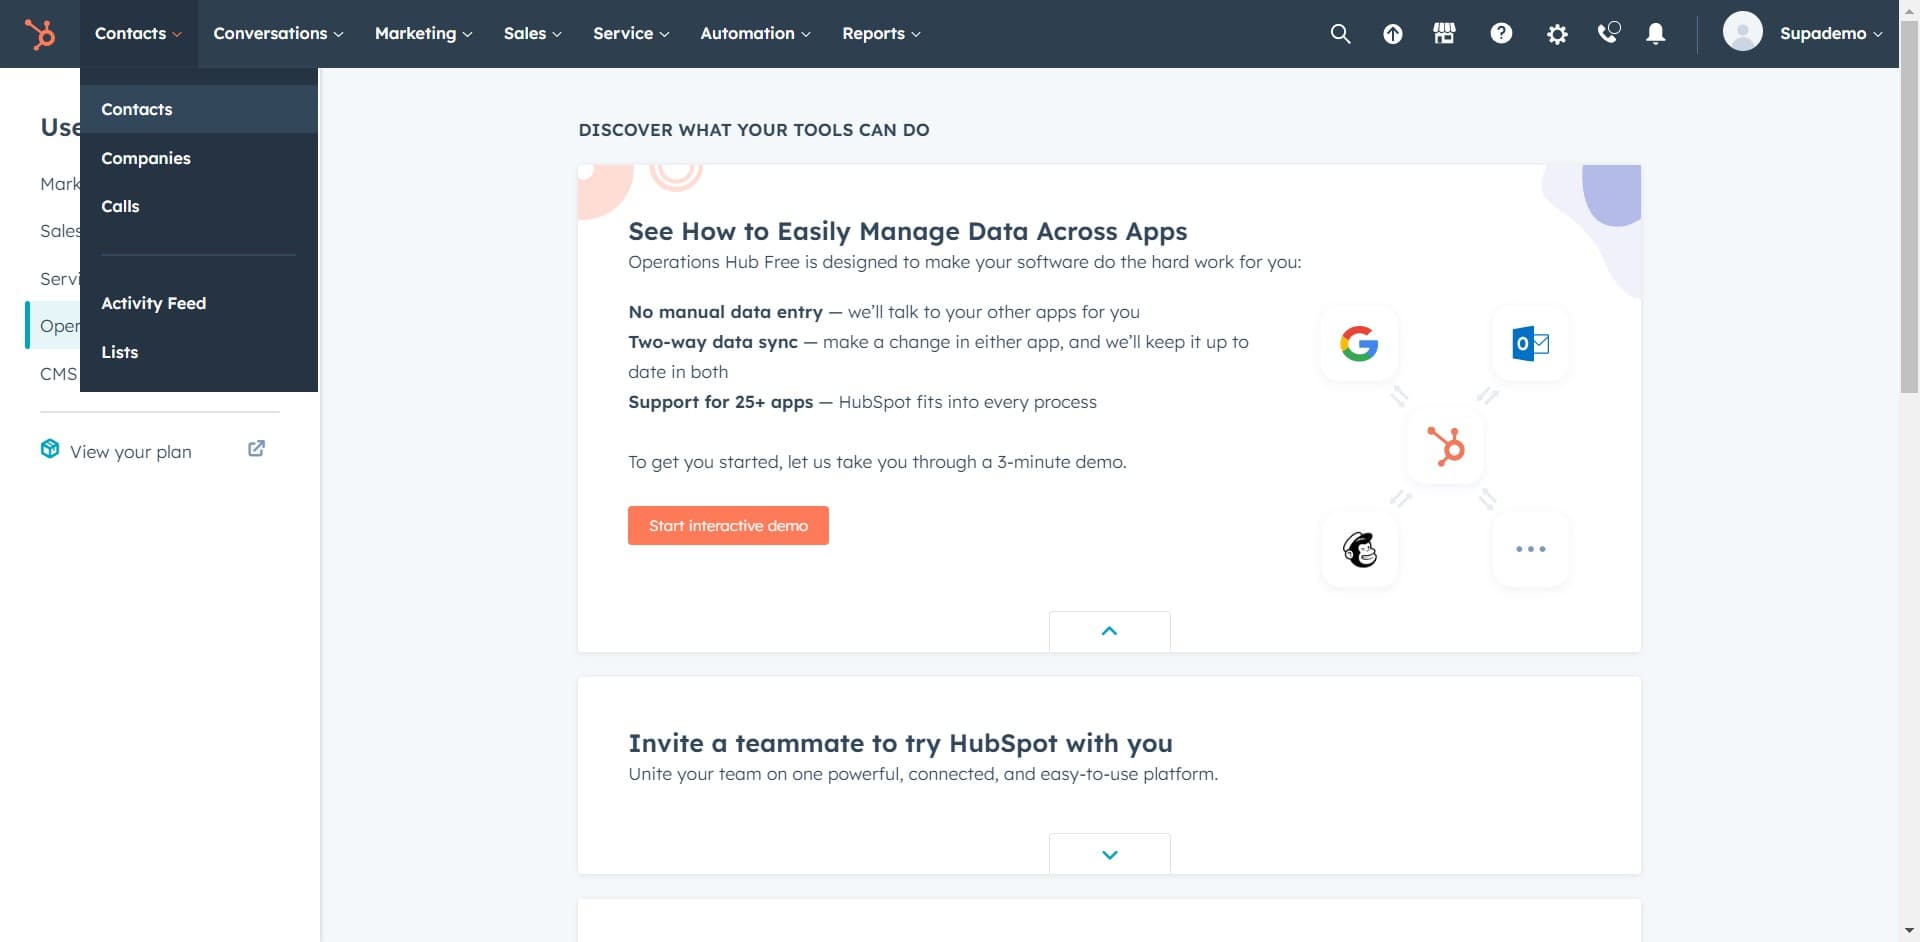The height and width of the screenshot is (942, 1920).
Task: Expand the Conversations menu
Action: tap(278, 34)
